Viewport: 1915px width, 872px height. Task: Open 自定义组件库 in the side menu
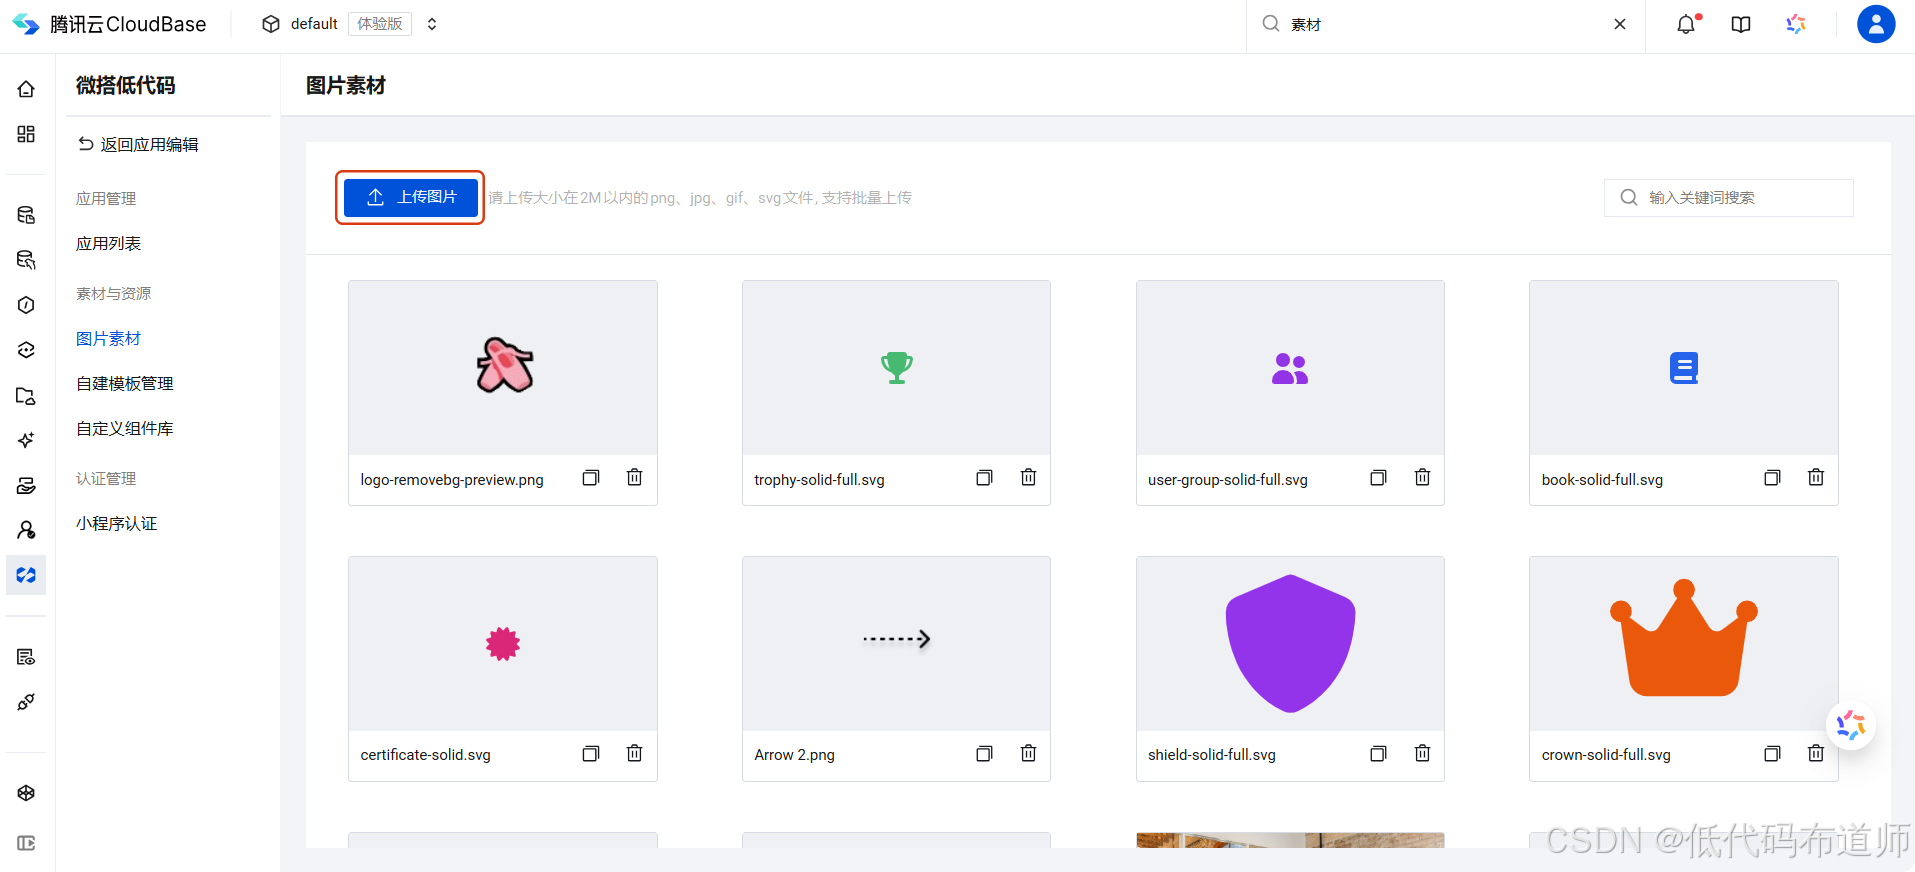pyautogui.click(x=125, y=428)
